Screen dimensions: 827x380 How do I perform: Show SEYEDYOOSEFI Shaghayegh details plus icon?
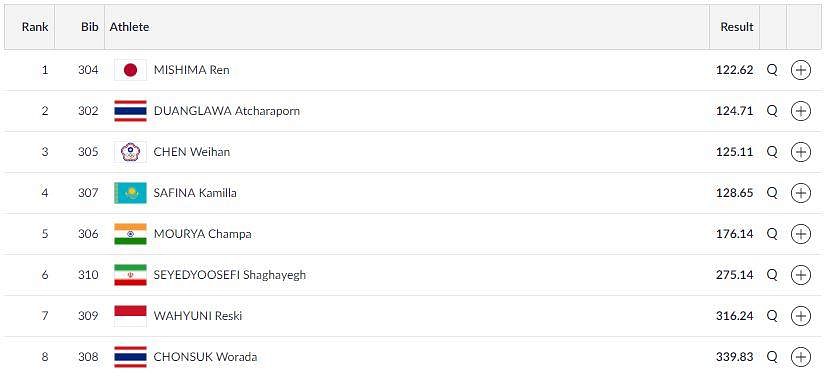801,275
